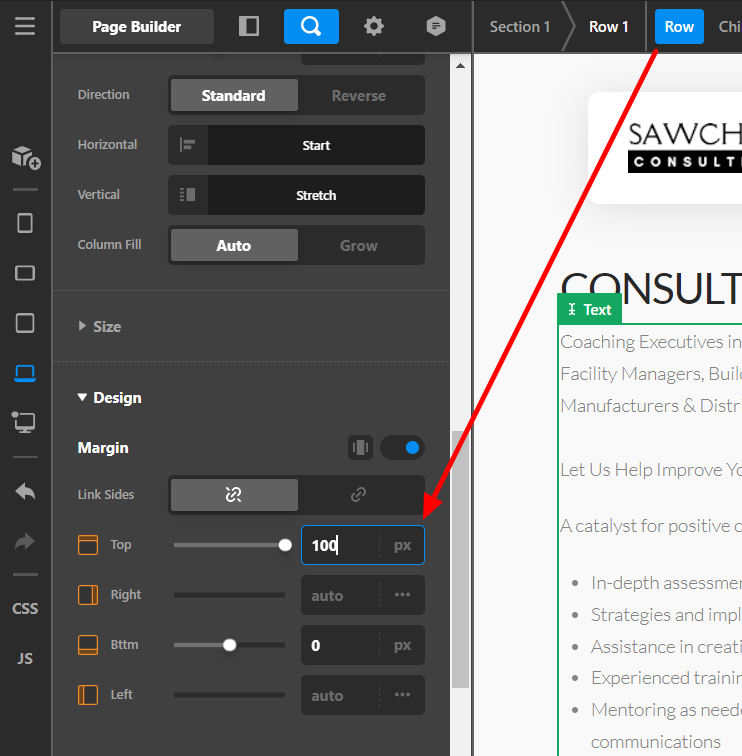Open the hexagon notes icon

pos(436,27)
